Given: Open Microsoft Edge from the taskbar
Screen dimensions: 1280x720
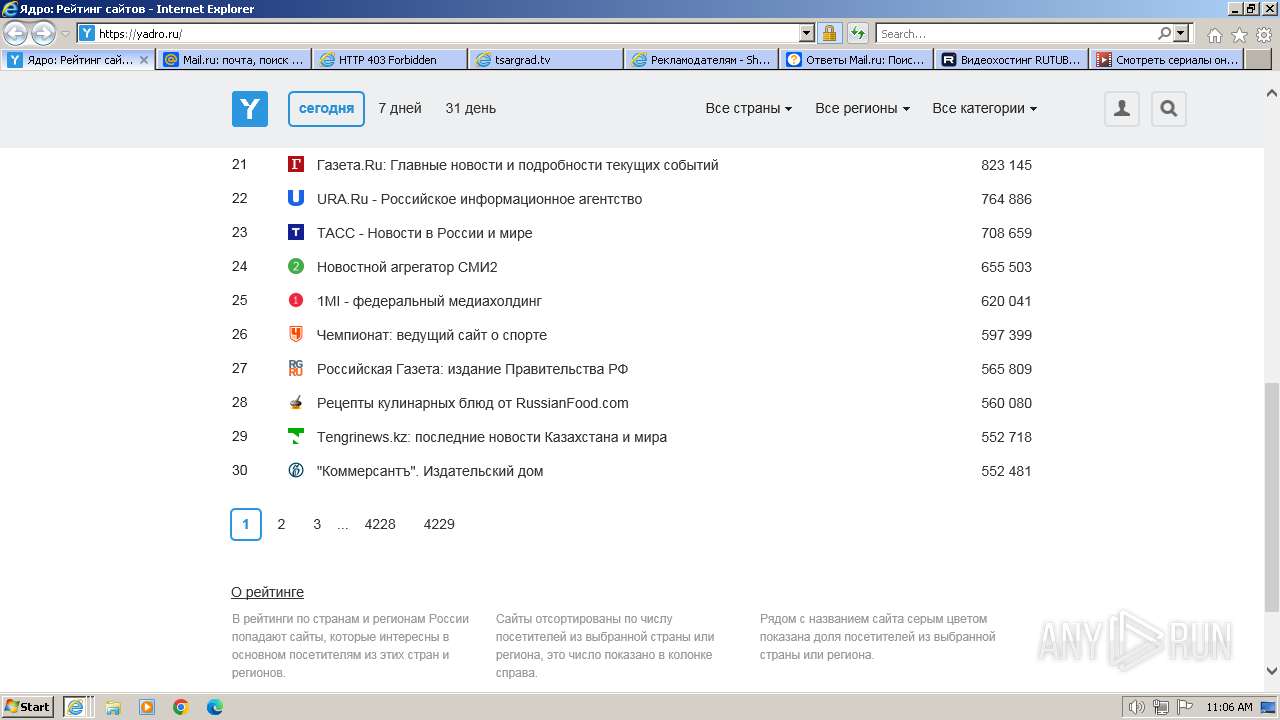Looking at the screenshot, I should (x=215, y=707).
